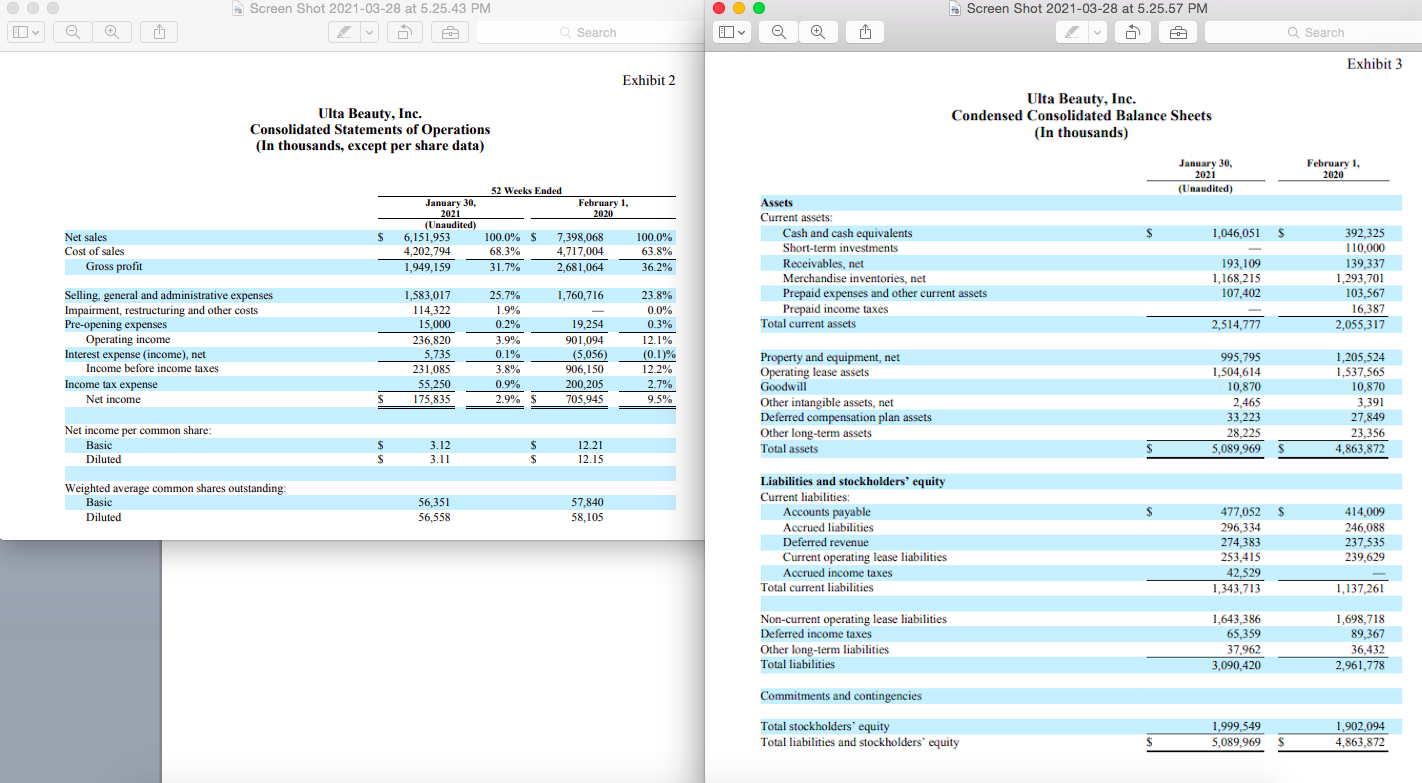Click the gross profit value 1,949,159
Image resolution: width=1422 pixels, height=783 pixels.
427,267
